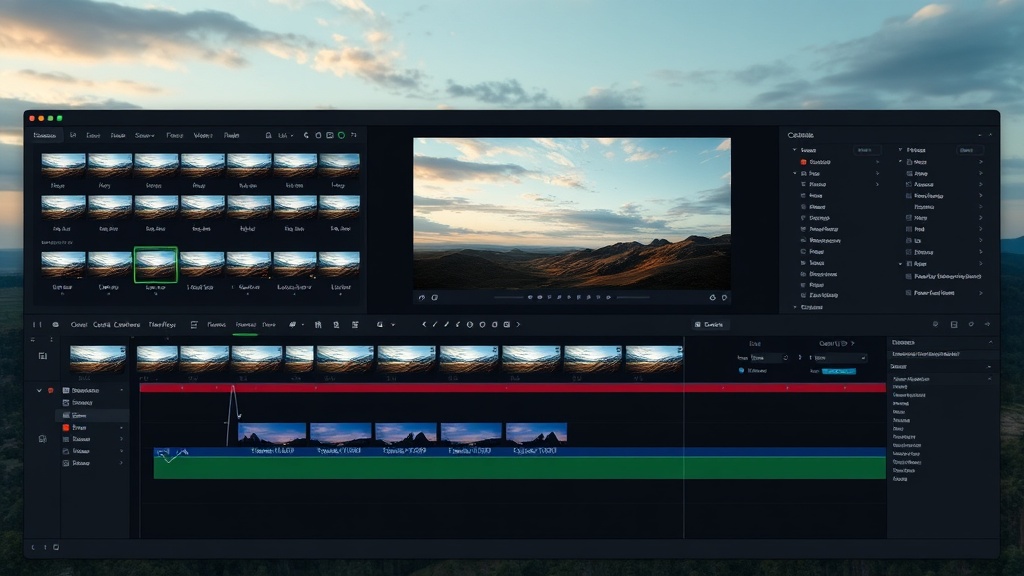Open the Effects menu in the top menu bar
Viewport: 1024px width, 576px height.
(175, 135)
